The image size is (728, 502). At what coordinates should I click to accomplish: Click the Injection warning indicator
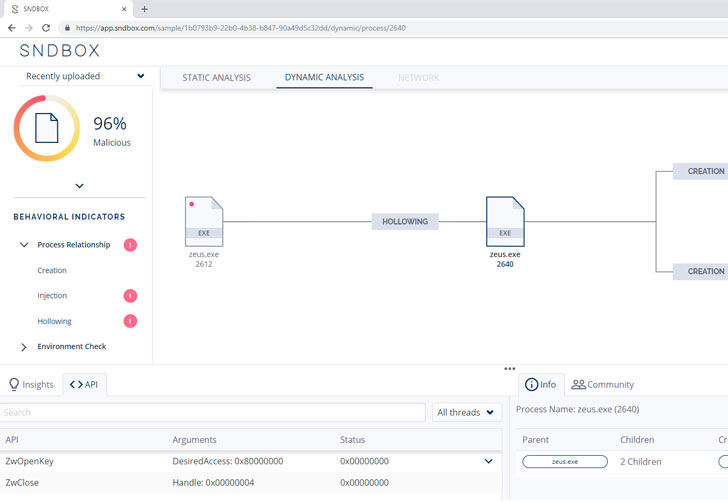[130, 296]
